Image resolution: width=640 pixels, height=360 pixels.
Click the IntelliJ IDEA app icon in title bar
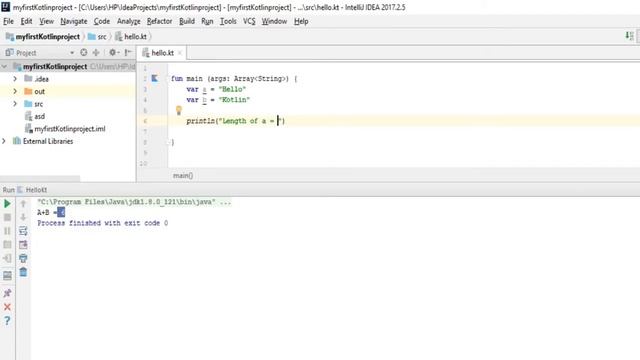tap(5, 7)
